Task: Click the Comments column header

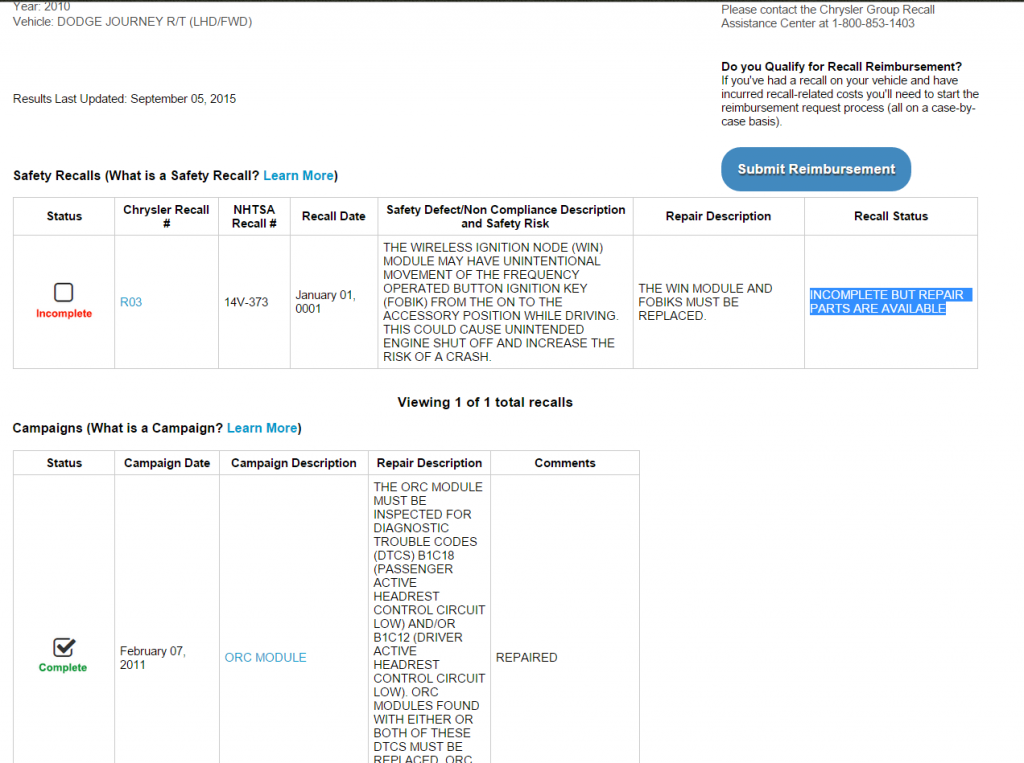Action: tap(565, 463)
